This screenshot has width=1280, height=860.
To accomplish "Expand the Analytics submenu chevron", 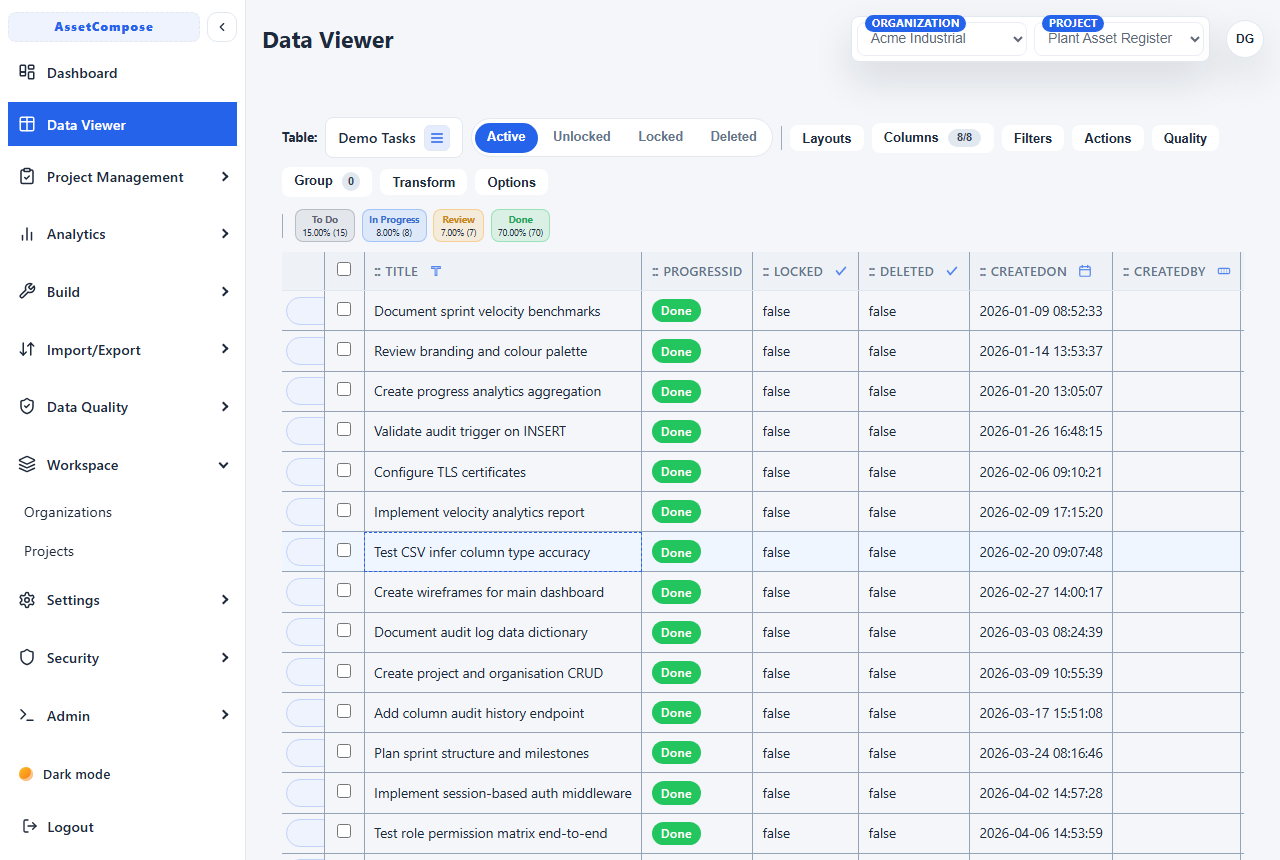I will point(224,234).
